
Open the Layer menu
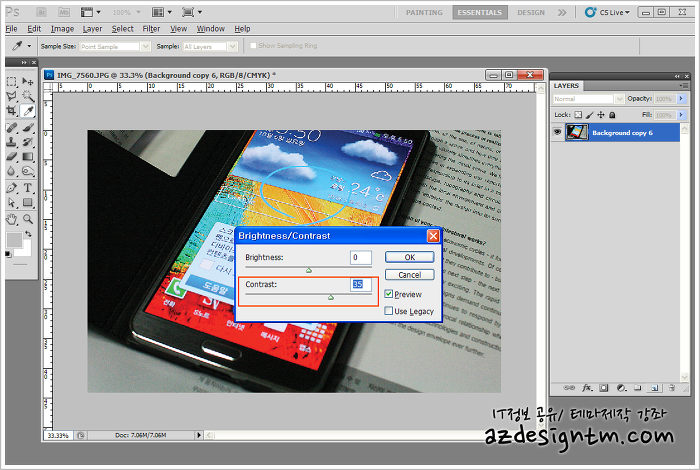tap(92, 29)
